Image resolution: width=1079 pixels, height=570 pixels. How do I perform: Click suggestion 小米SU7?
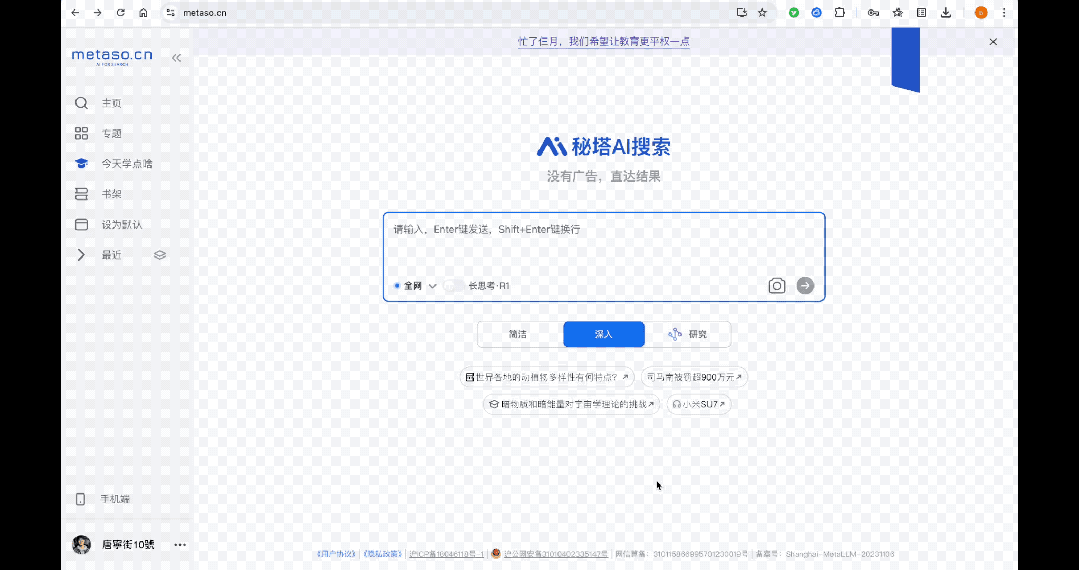[x=698, y=404]
